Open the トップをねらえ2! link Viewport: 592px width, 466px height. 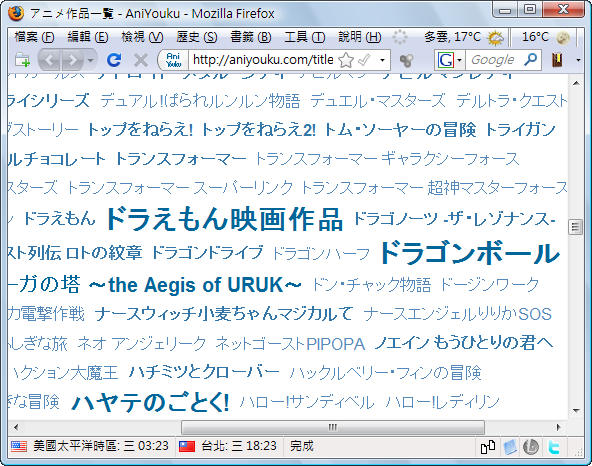[258, 130]
